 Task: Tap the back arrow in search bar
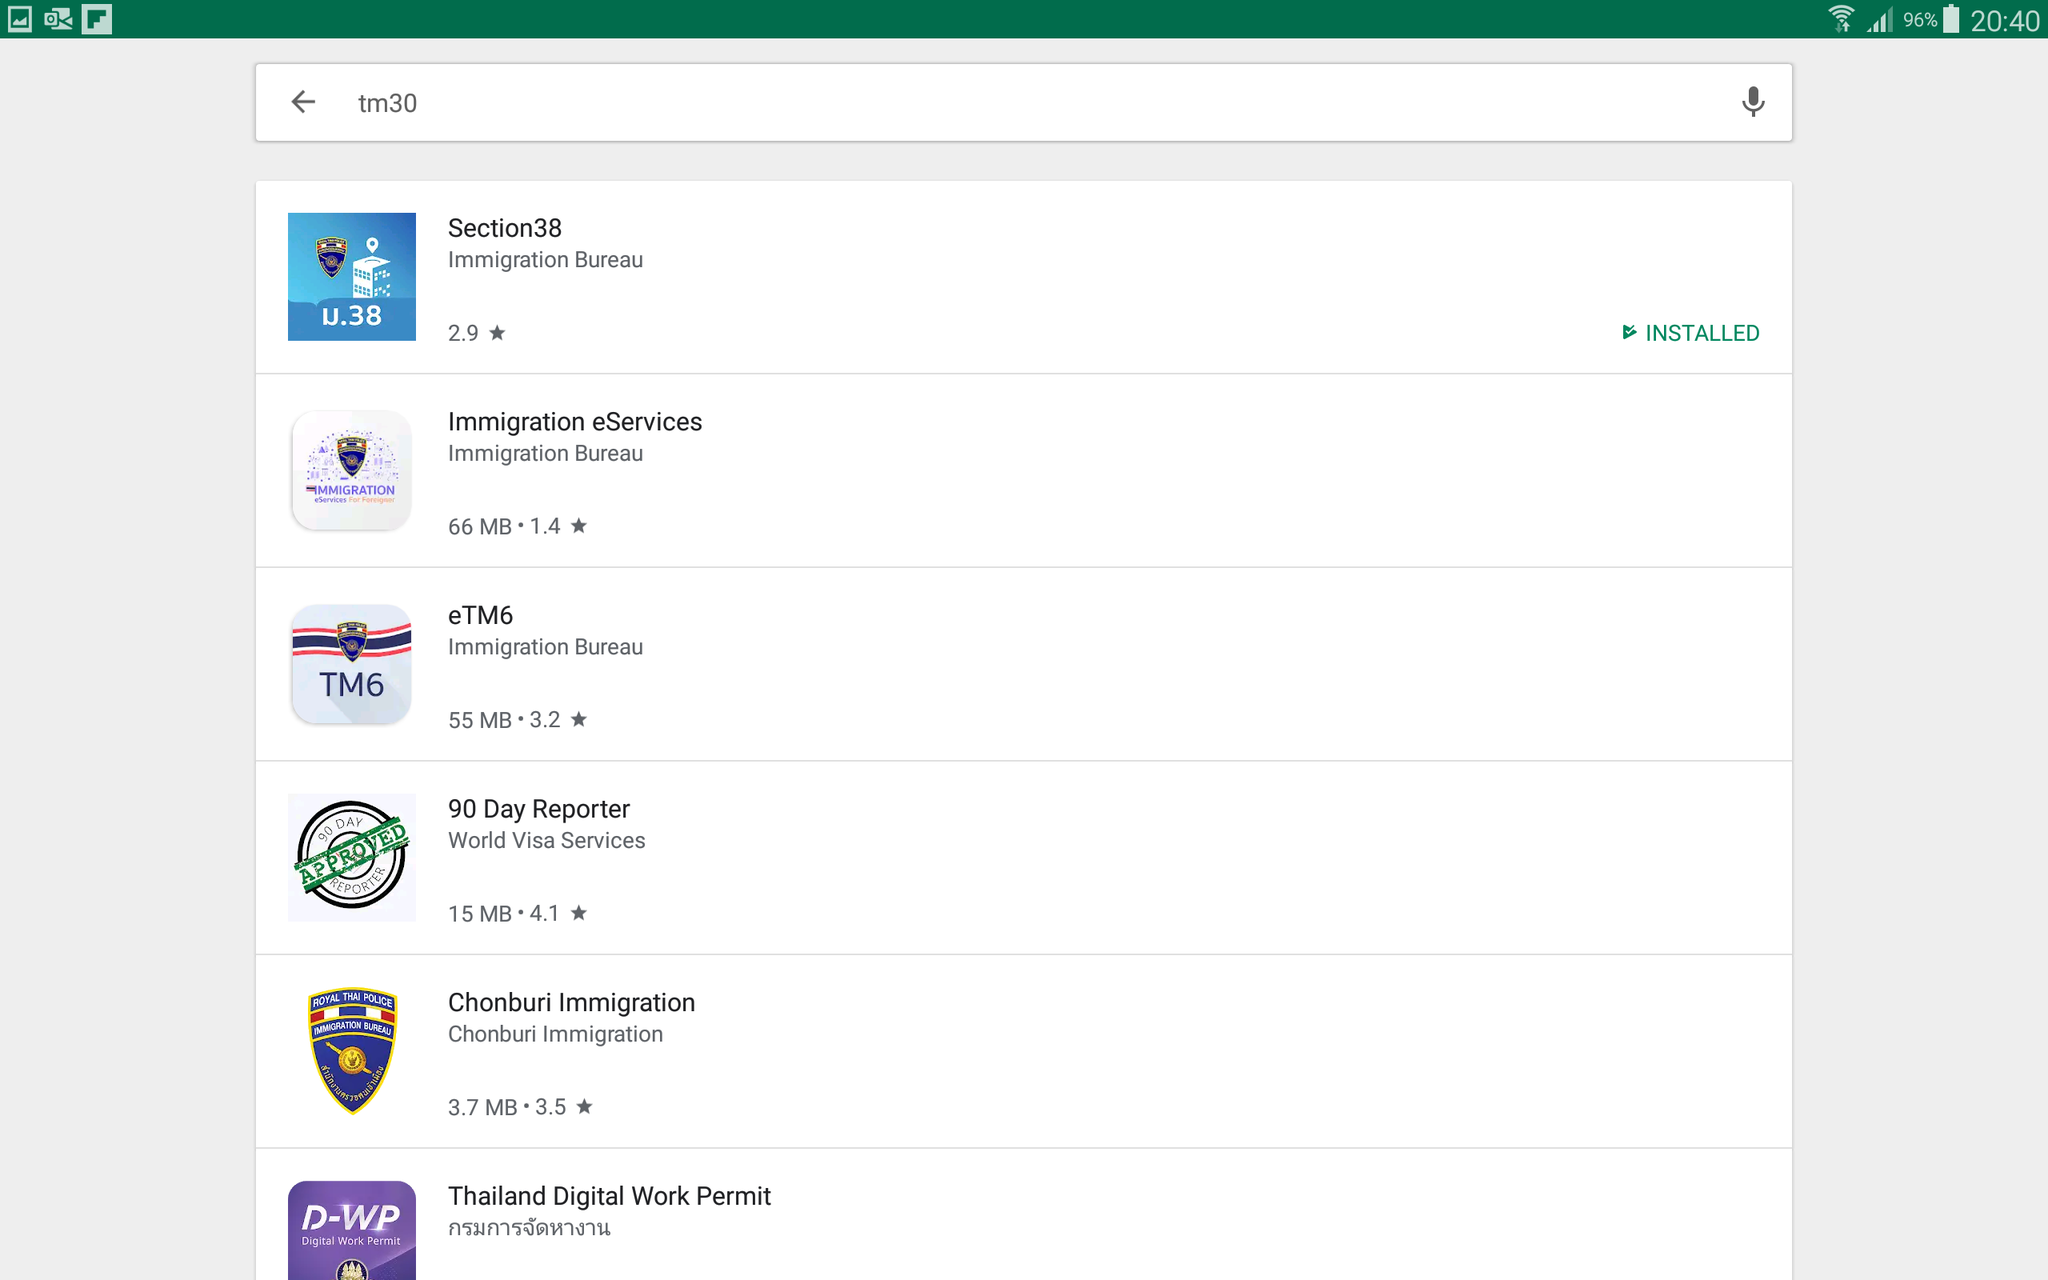pyautogui.click(x=303, y=102)
